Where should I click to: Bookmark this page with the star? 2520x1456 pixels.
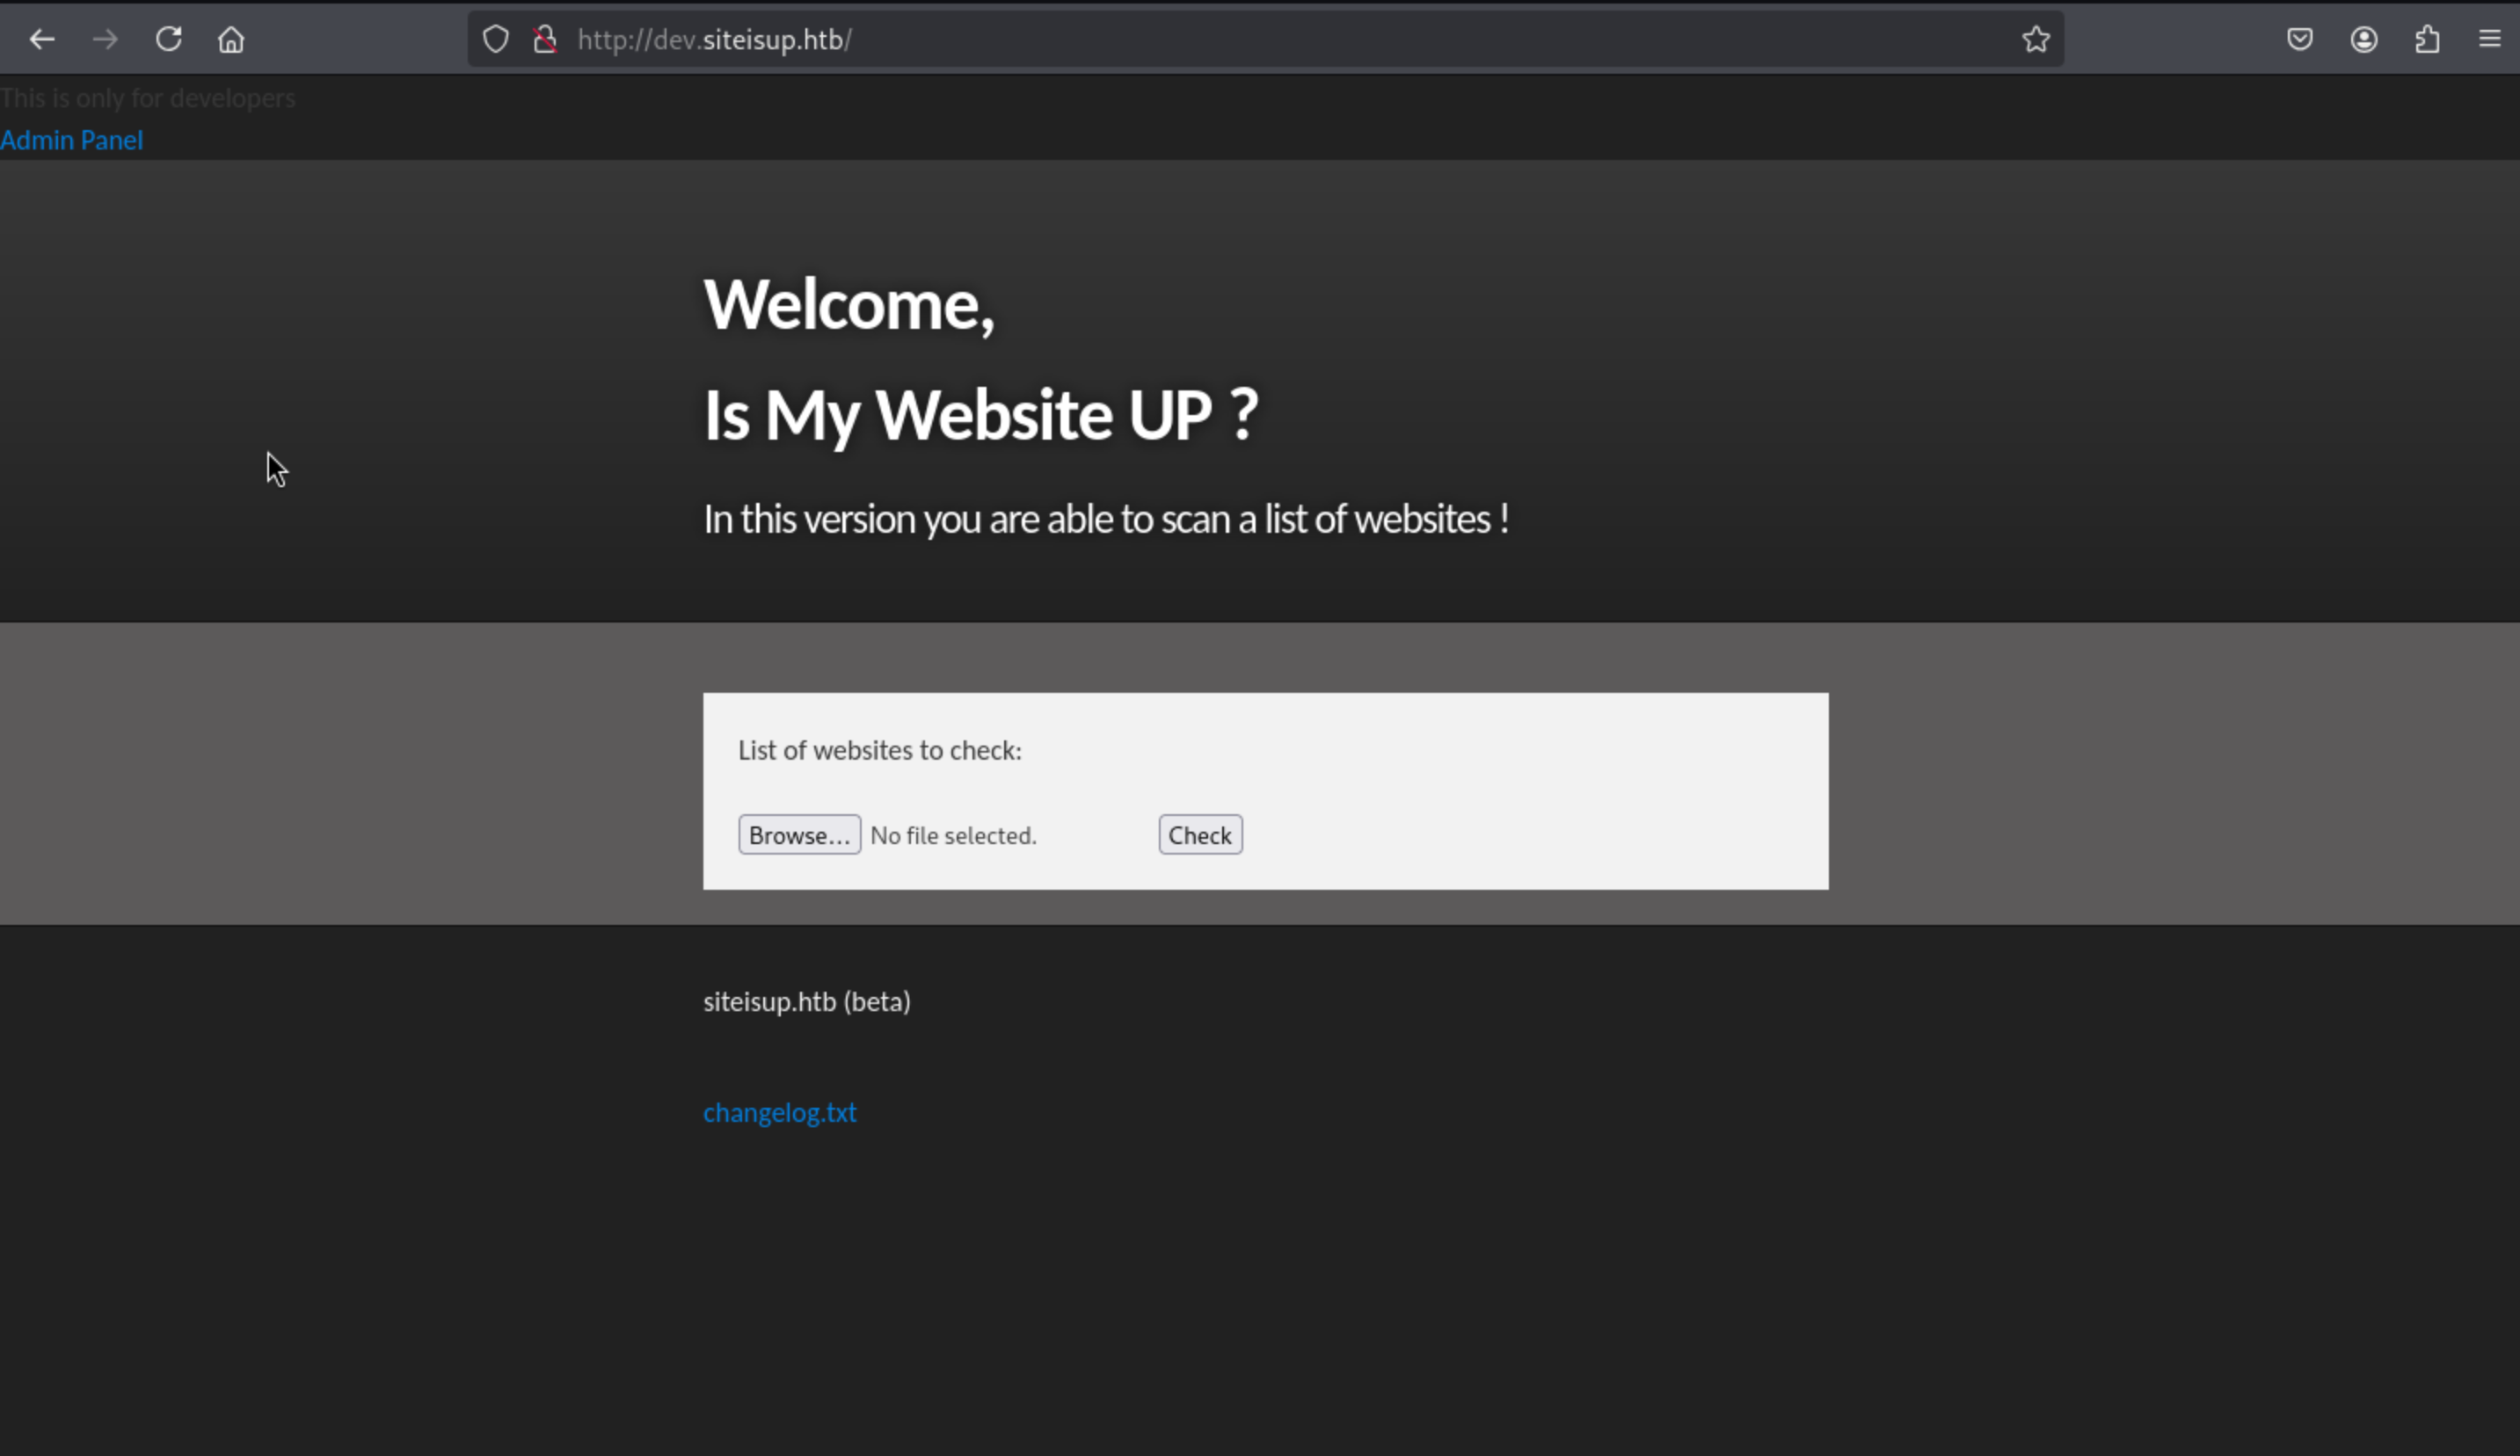(2035, 40)
